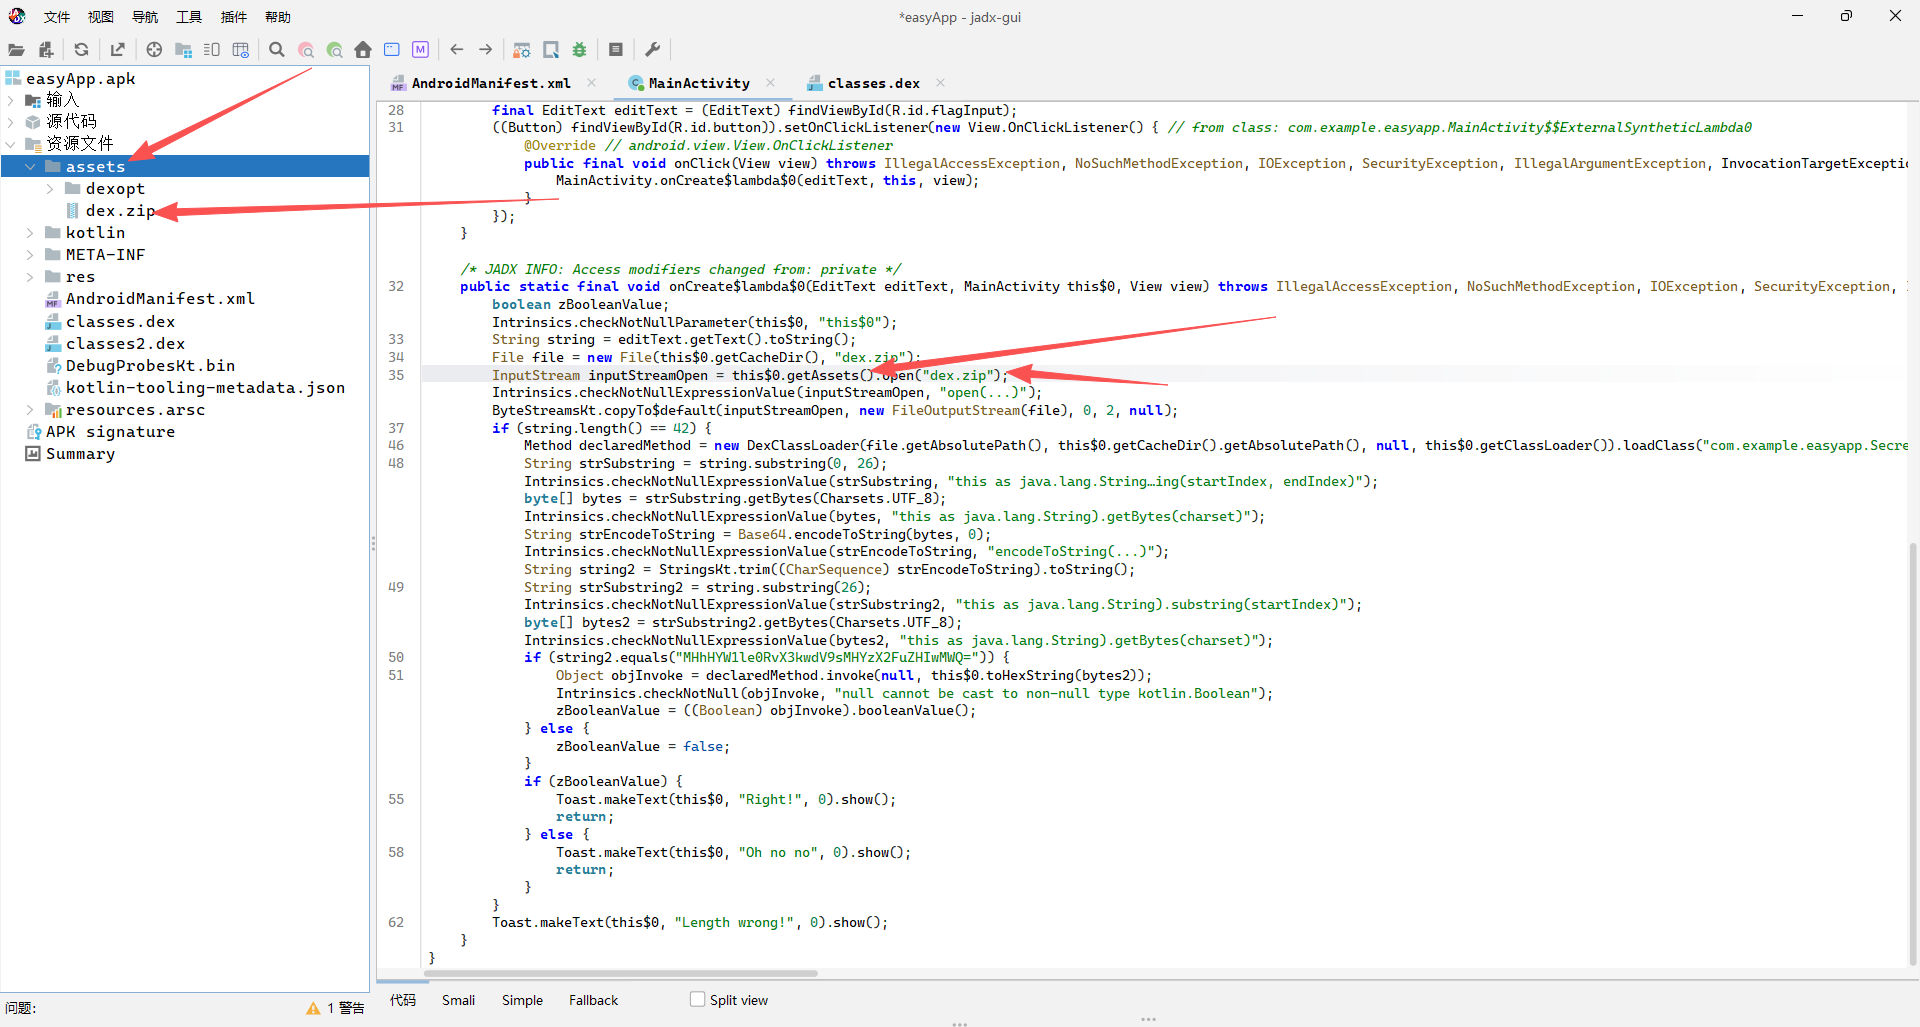Switch to Fallback code view

coord(593,1000)
